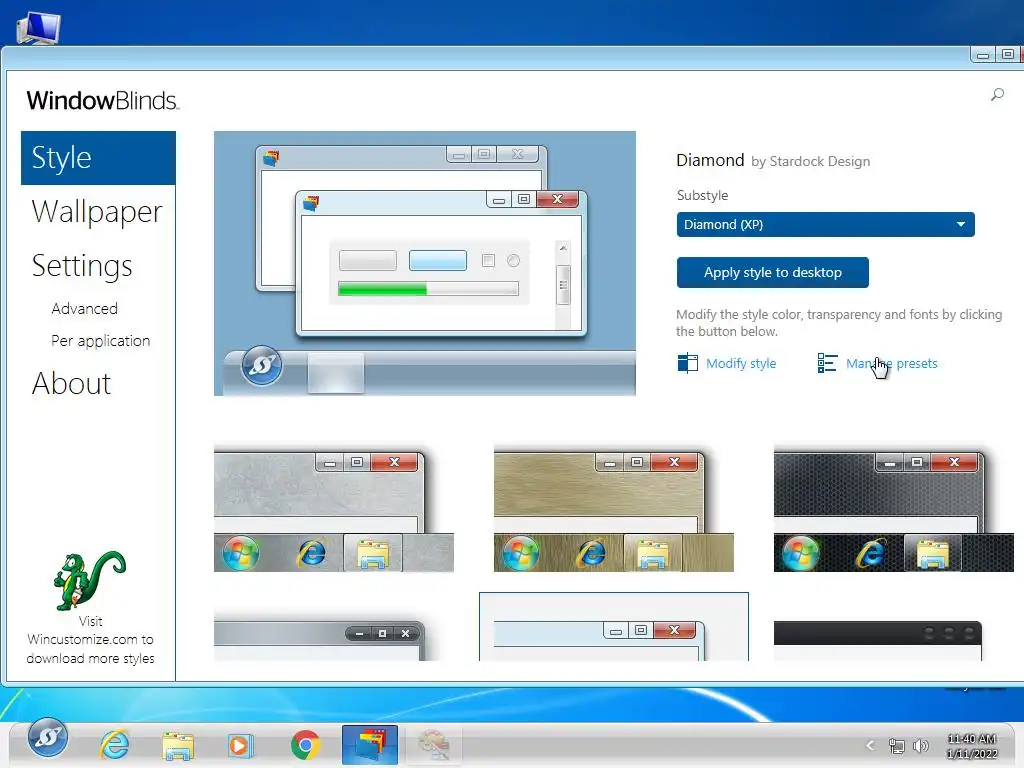Click the Diamond style name heading

tap(710, 160)
